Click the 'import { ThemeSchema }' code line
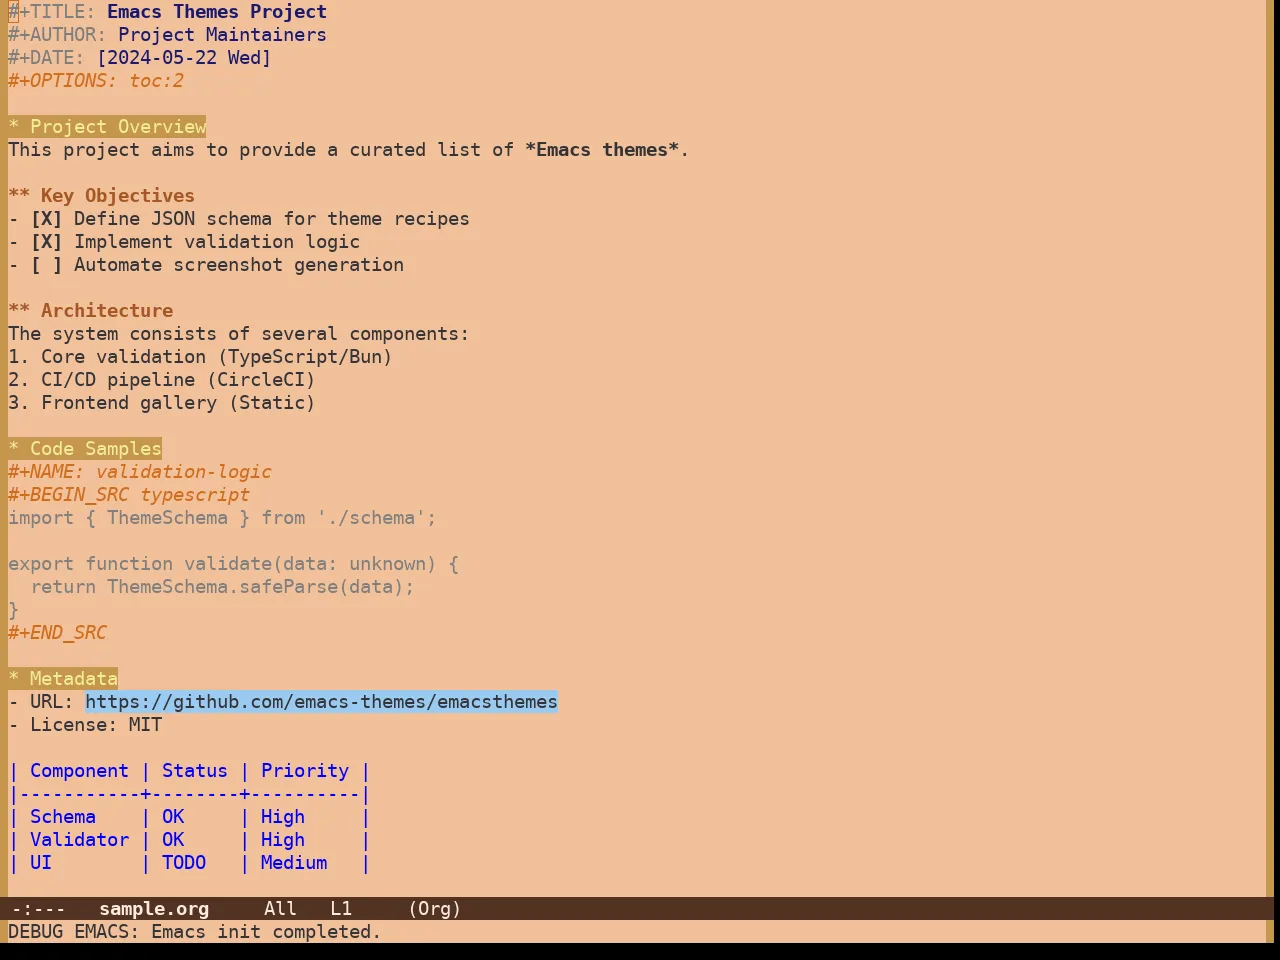Image resolution: width=1280 pixels, height=960 pixels. click(222, 518)
